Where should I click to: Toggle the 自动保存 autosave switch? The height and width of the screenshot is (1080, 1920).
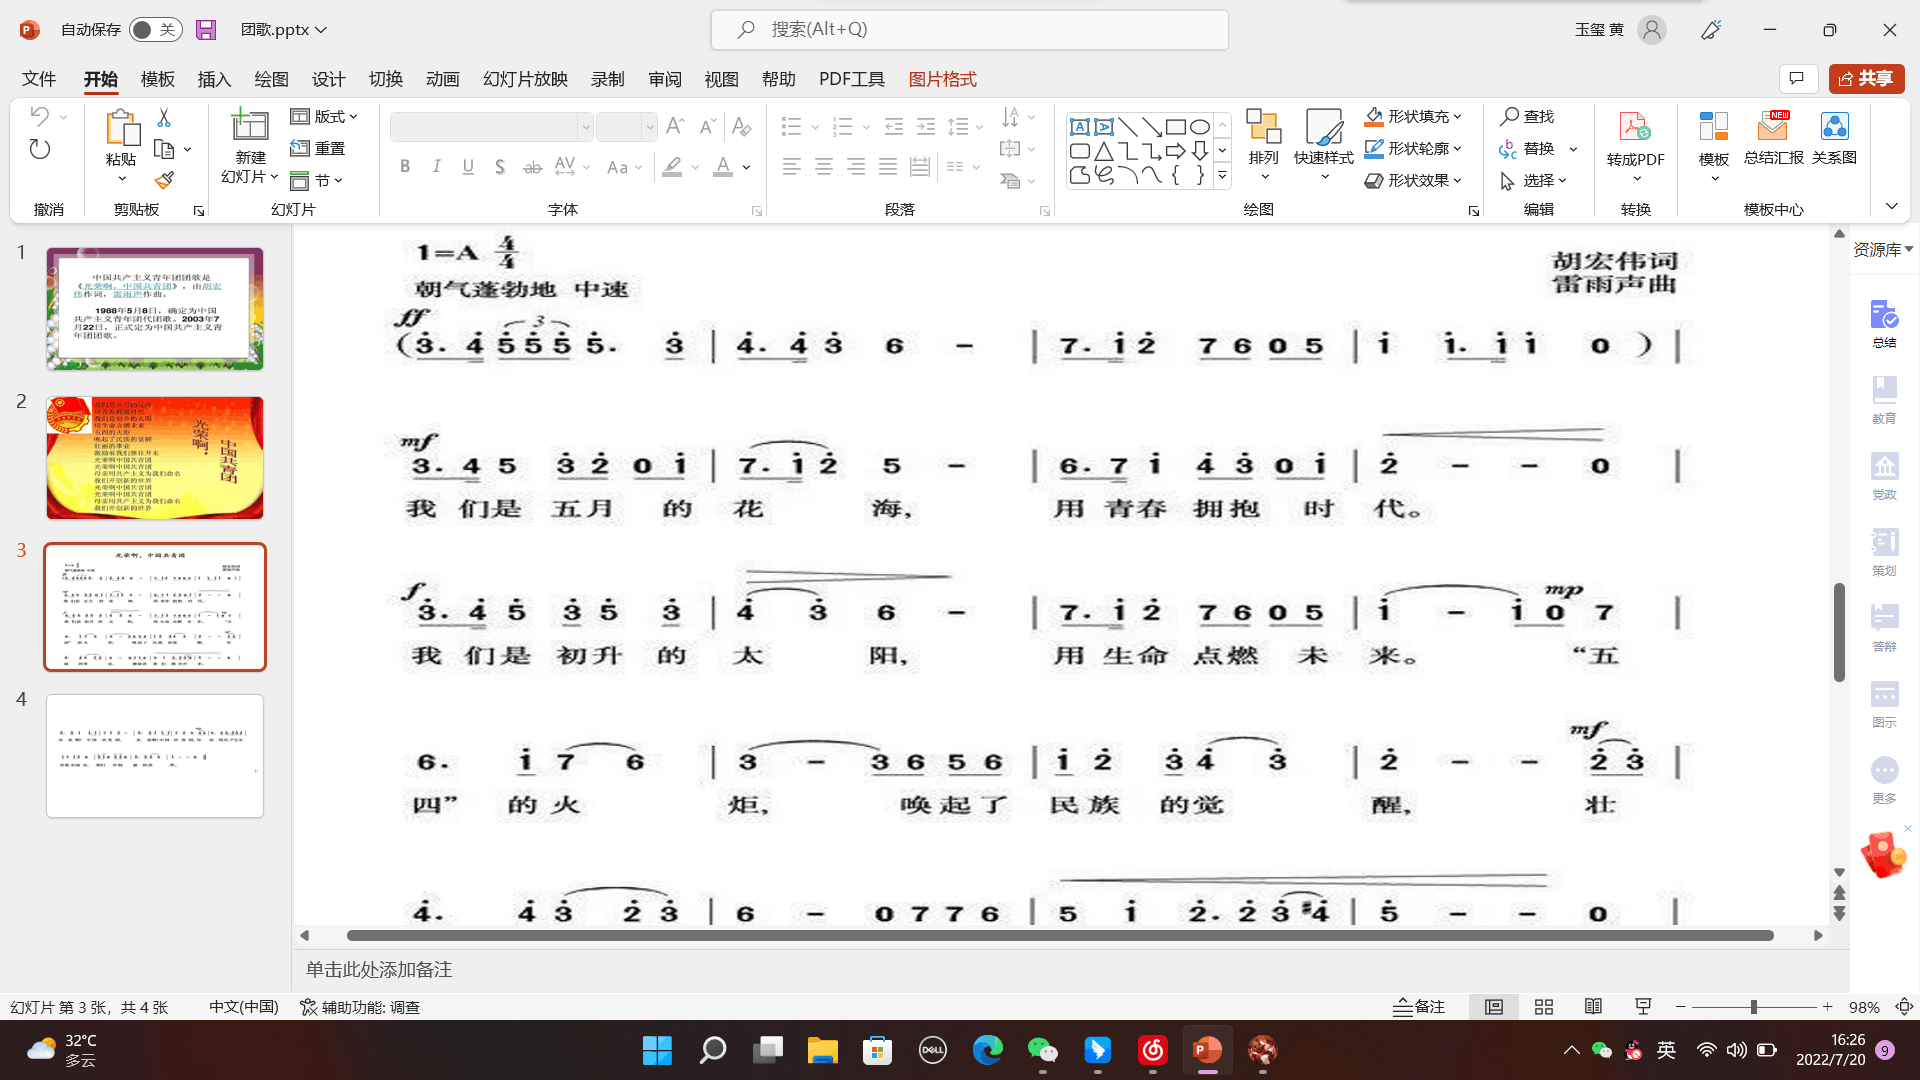(155, 29)
